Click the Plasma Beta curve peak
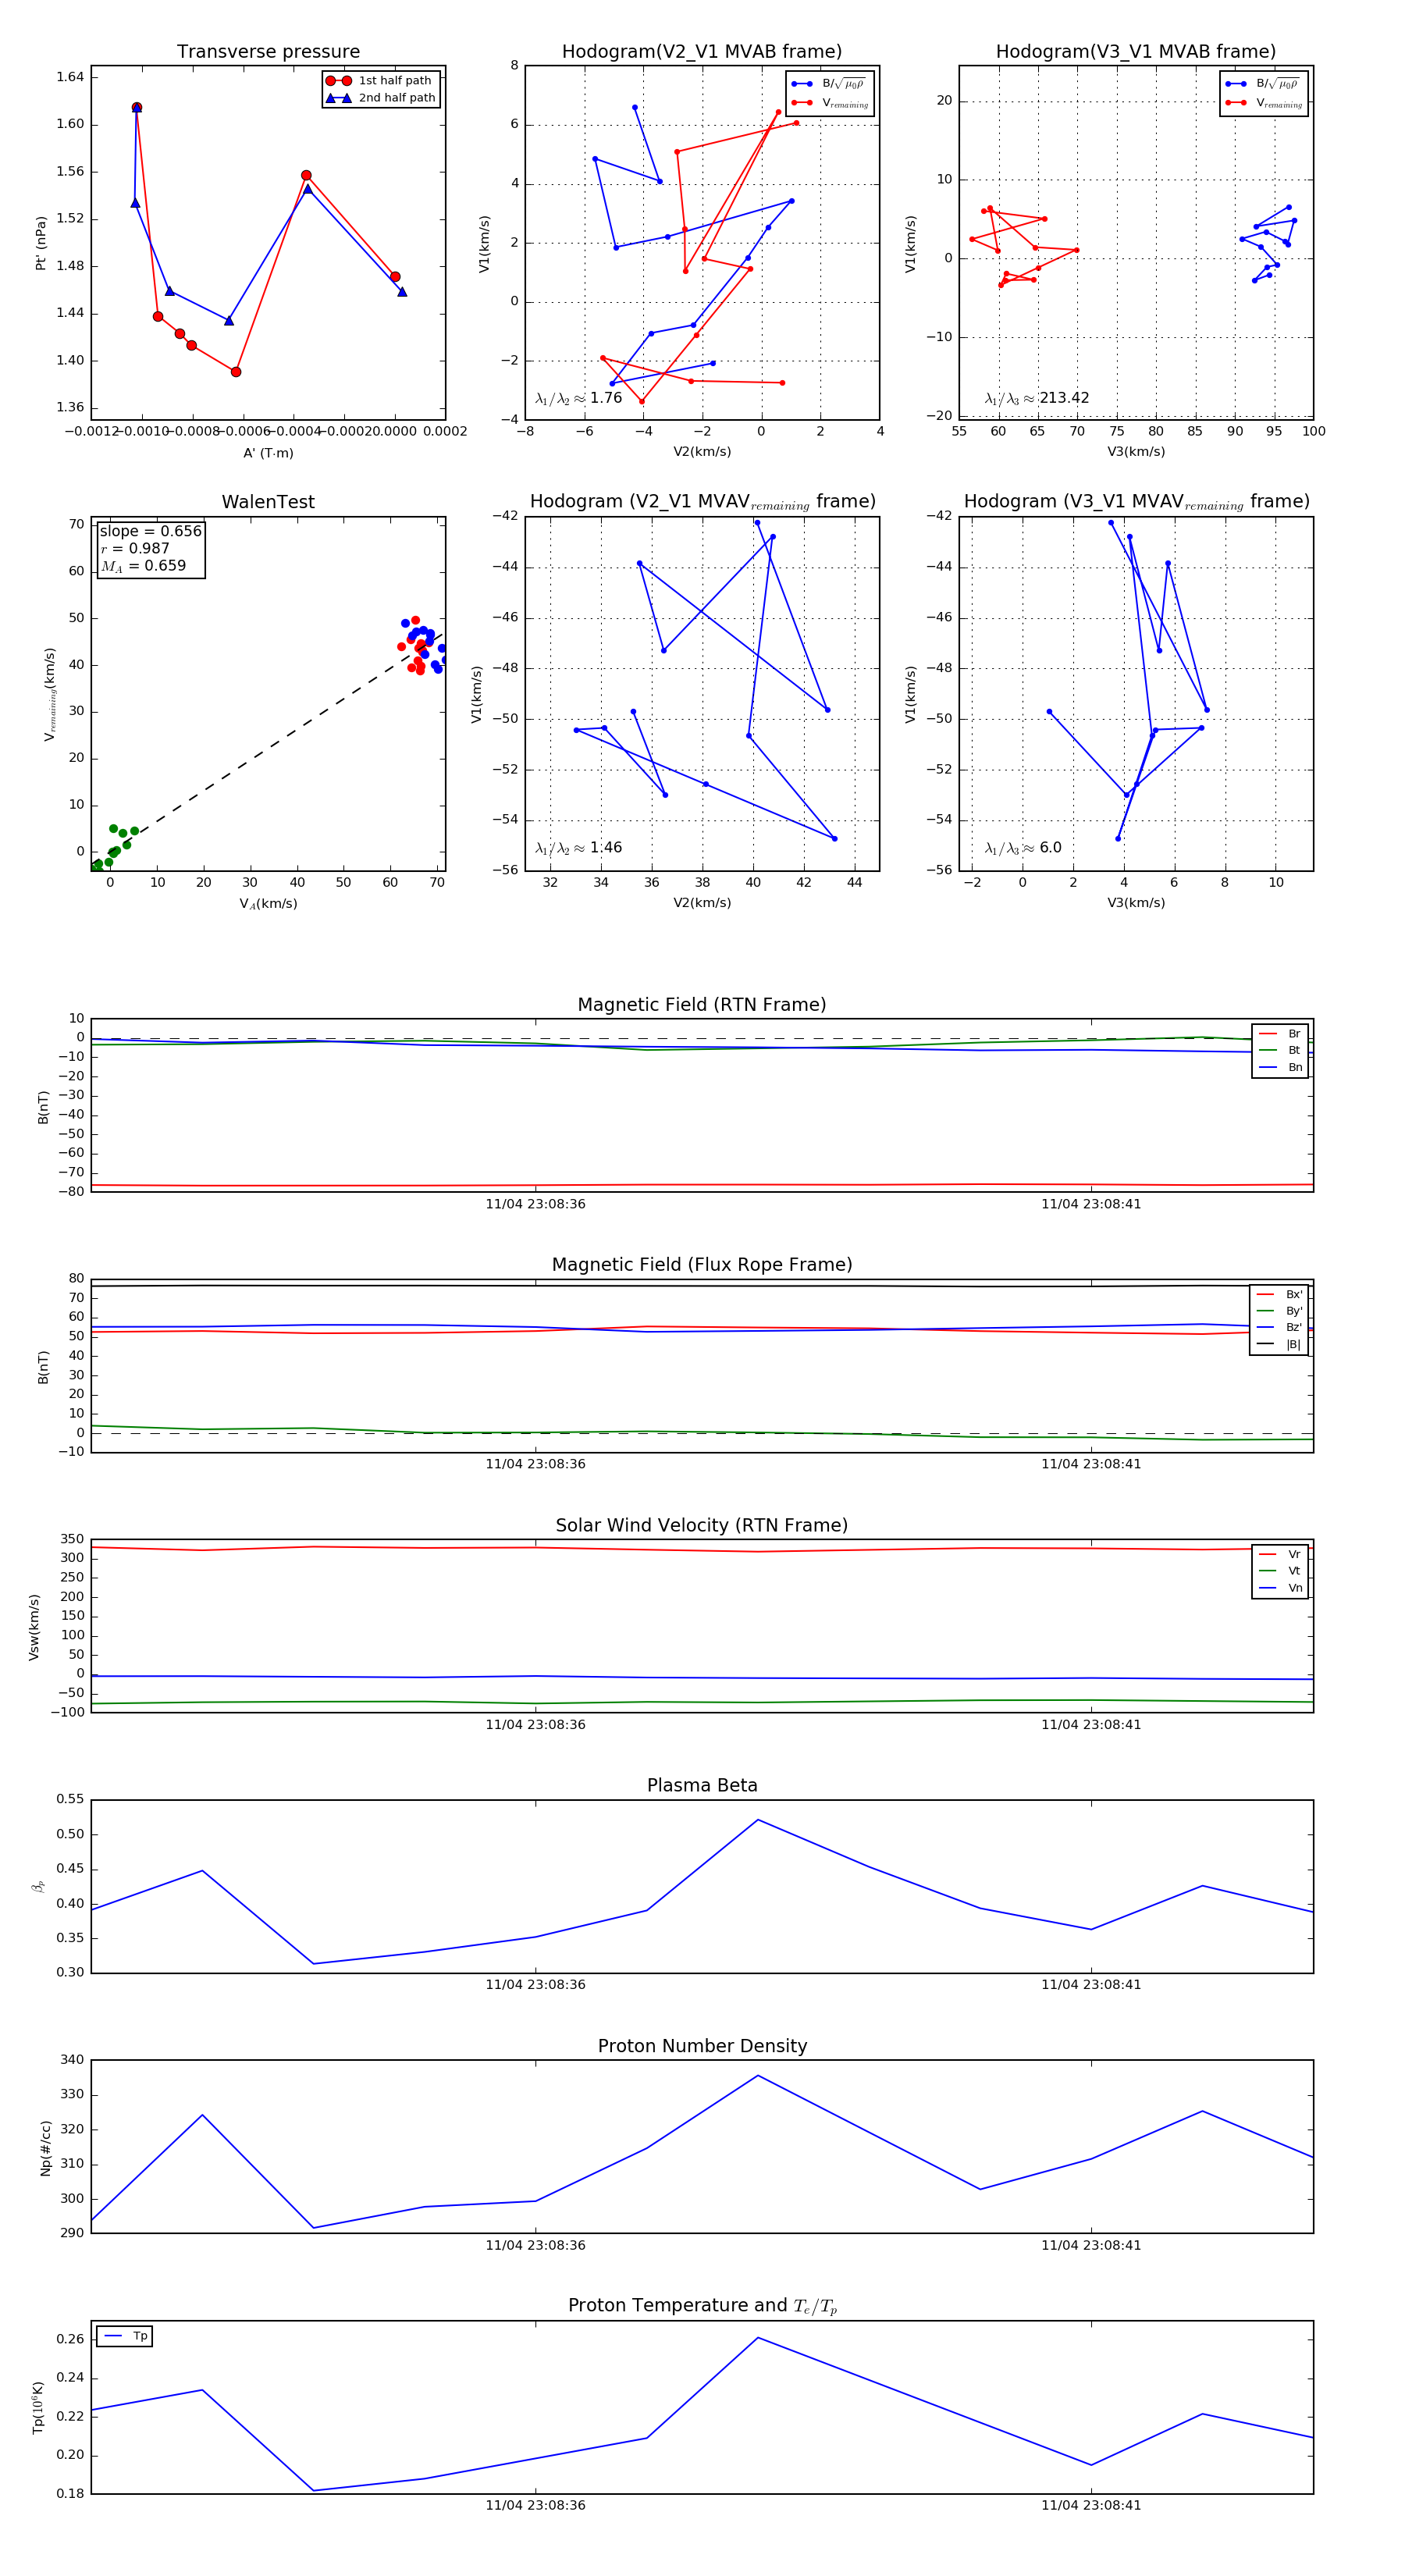This screenshot has height=2576, width=1405. click(758, 1819)
